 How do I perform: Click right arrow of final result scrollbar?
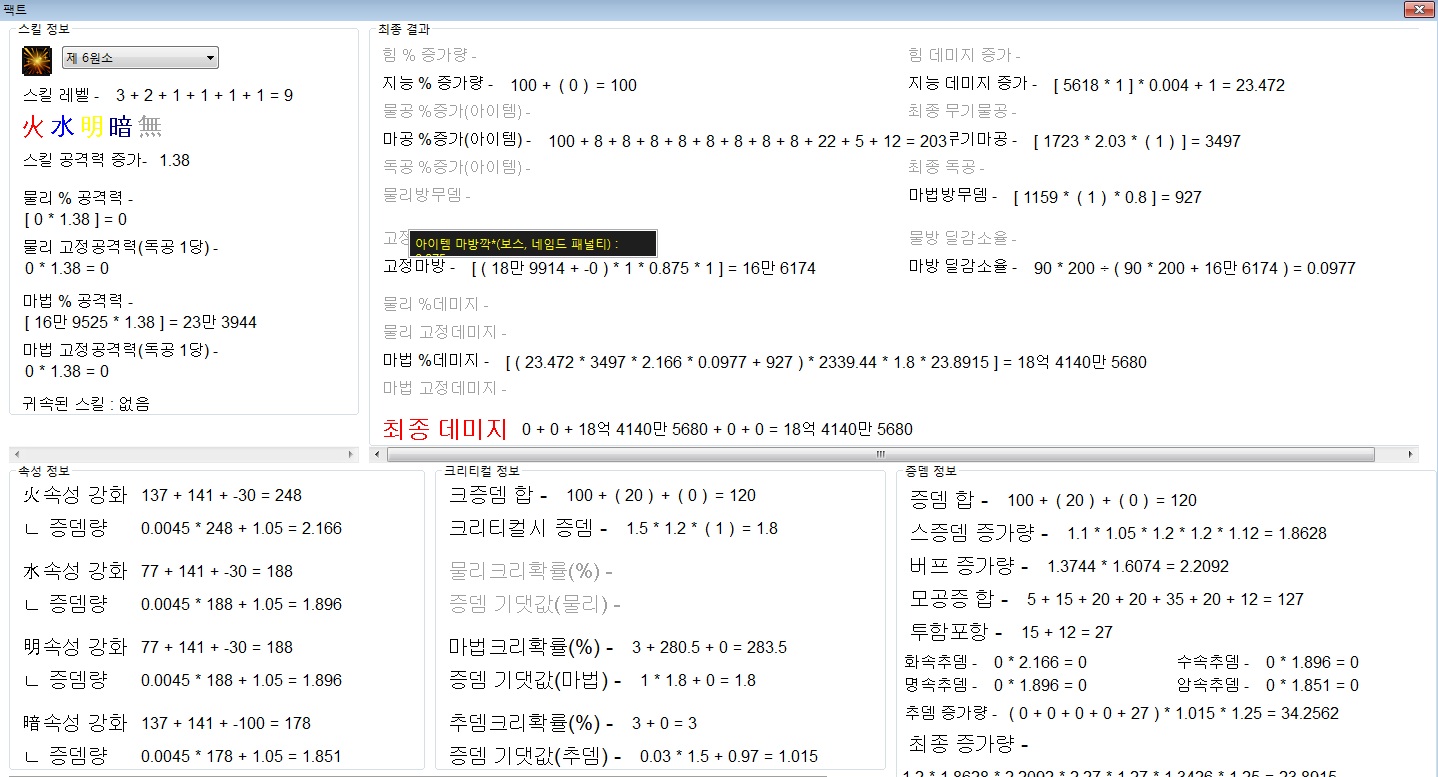click(x=1410, y=454)
